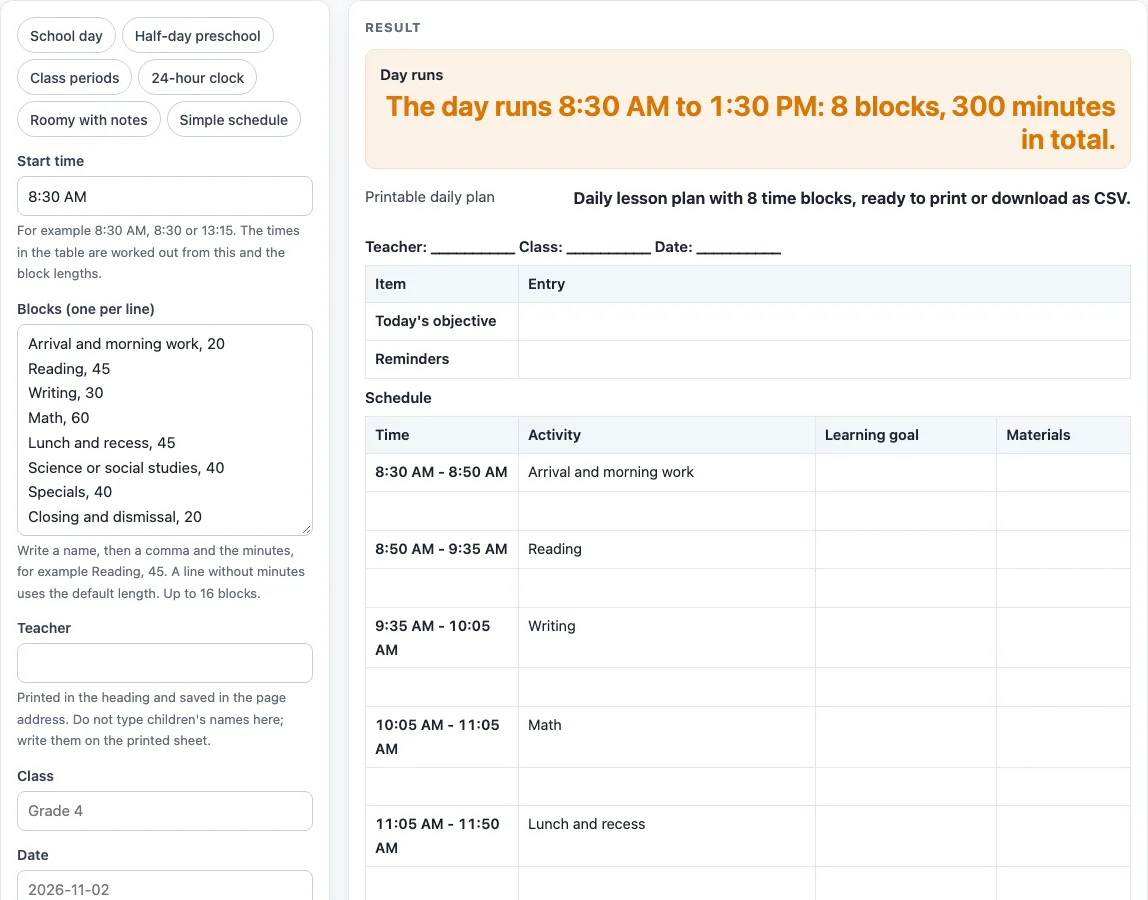The image size is (1148, 900).
Task: Pick the Simple schedule preset
Action: click(x=234, y=119)
